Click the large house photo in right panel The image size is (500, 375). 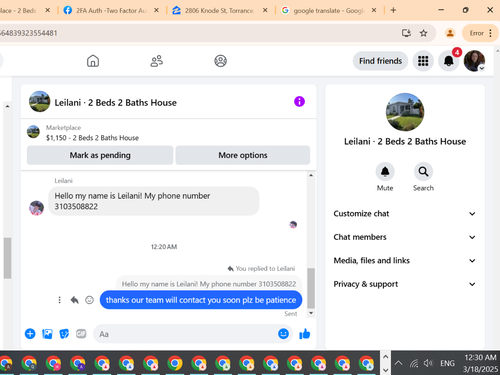tap(405, 112)
